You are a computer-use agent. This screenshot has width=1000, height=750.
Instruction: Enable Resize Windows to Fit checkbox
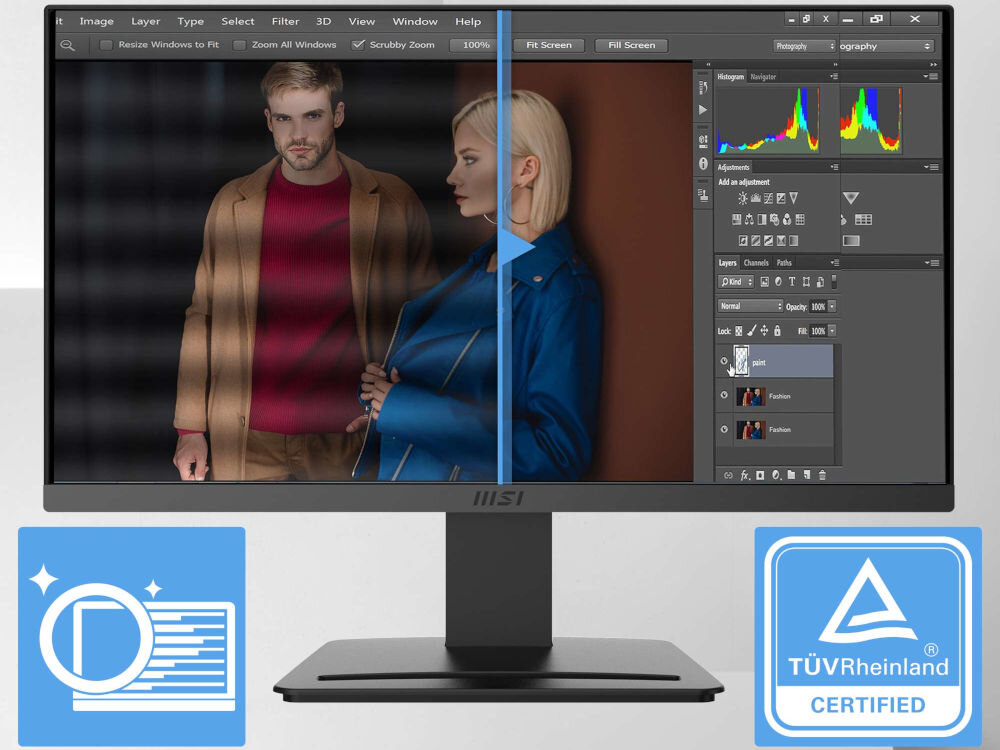click(106, 45)
